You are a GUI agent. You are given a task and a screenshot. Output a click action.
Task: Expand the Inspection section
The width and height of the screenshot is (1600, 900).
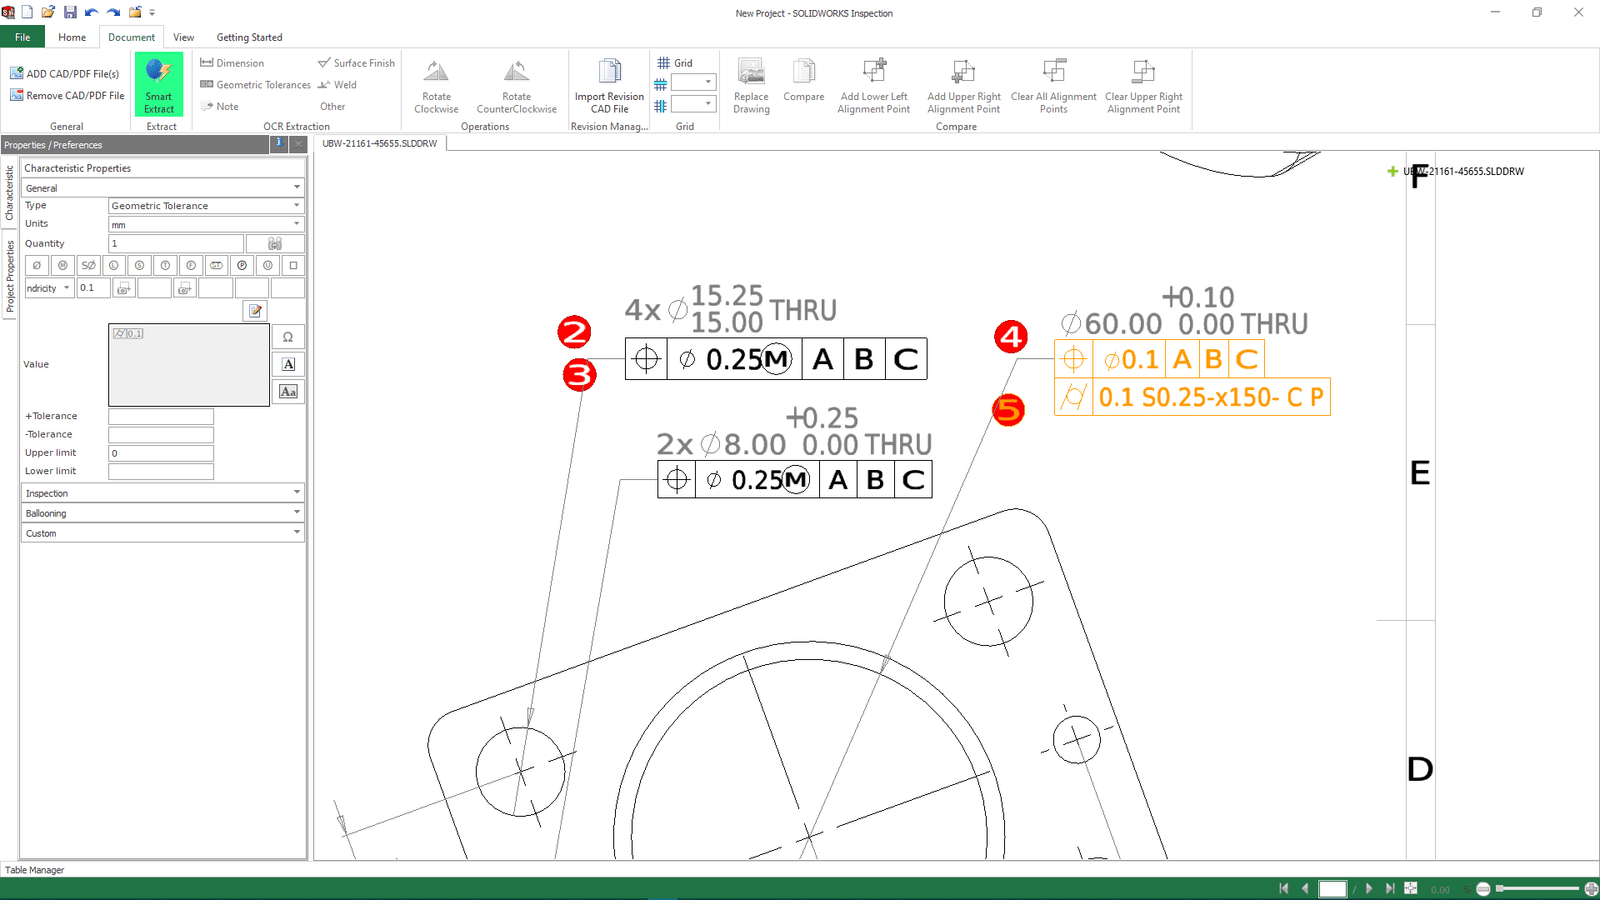pos(162,493)
